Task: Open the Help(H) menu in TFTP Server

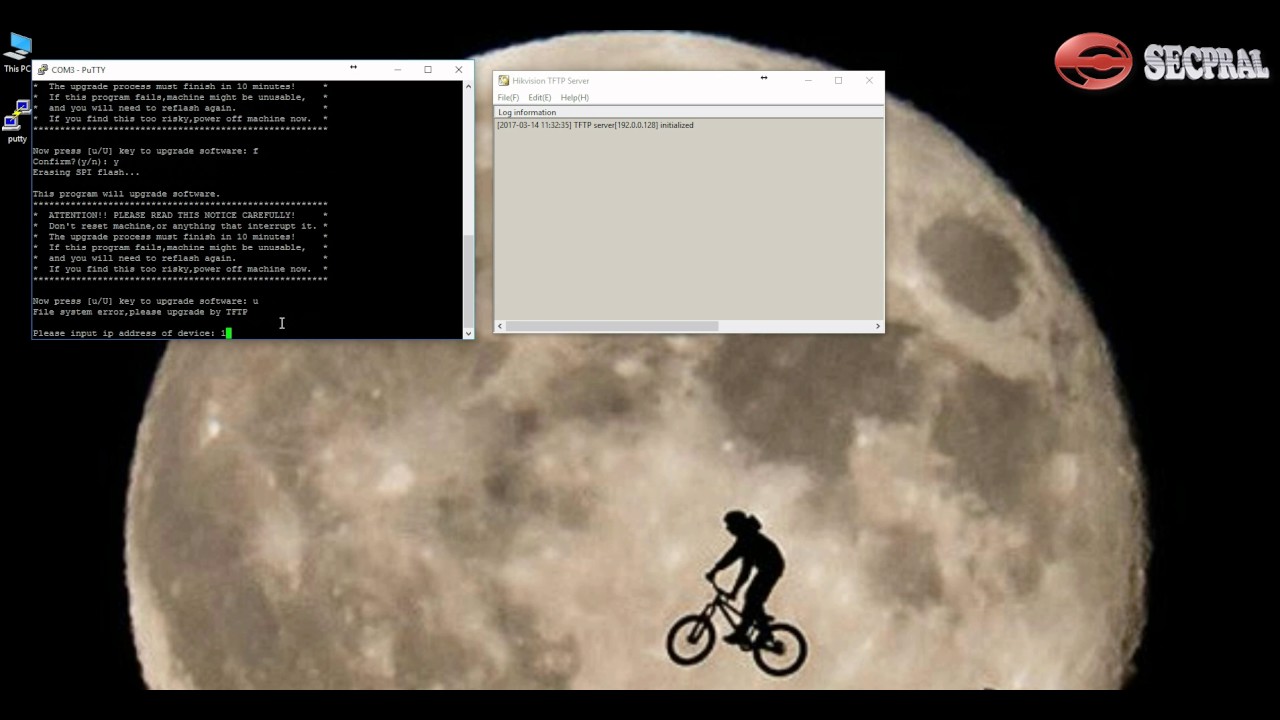Action: (575, 98)
